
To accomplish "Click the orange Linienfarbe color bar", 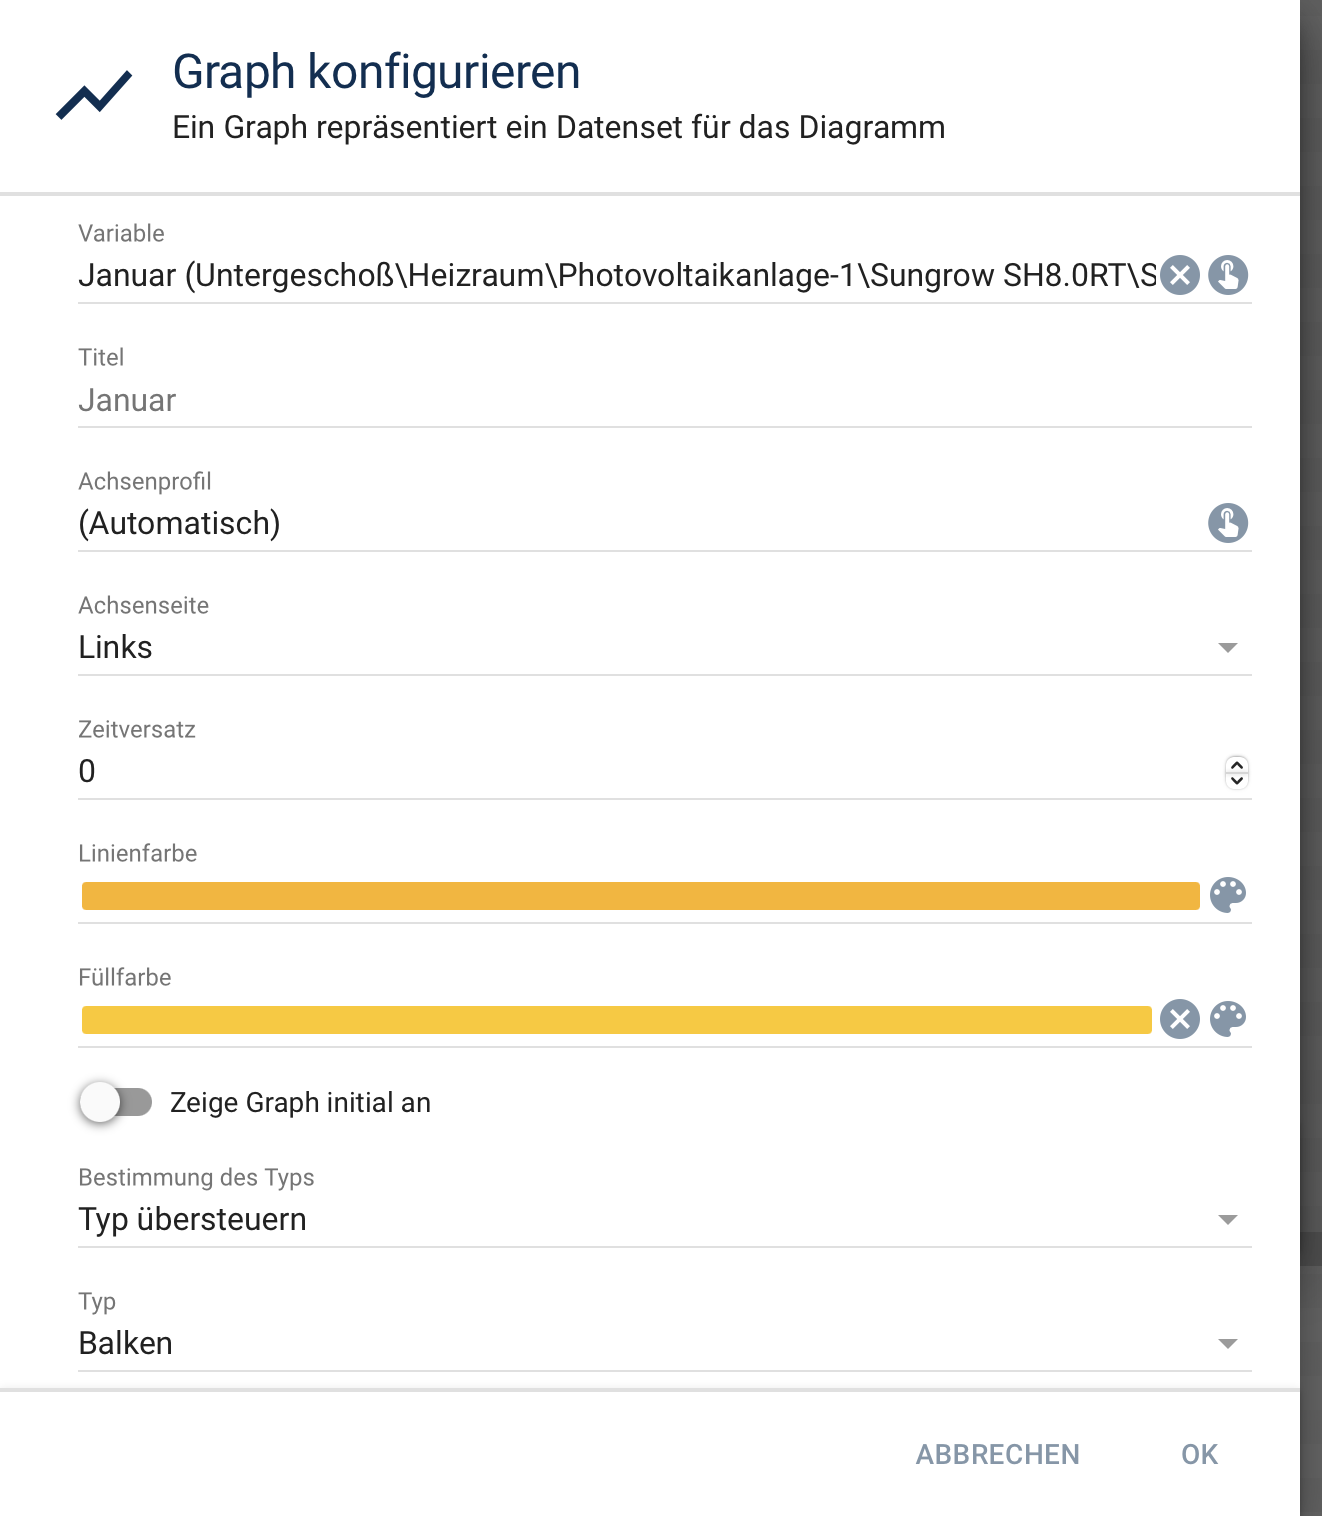I will (x=640, y=896).
